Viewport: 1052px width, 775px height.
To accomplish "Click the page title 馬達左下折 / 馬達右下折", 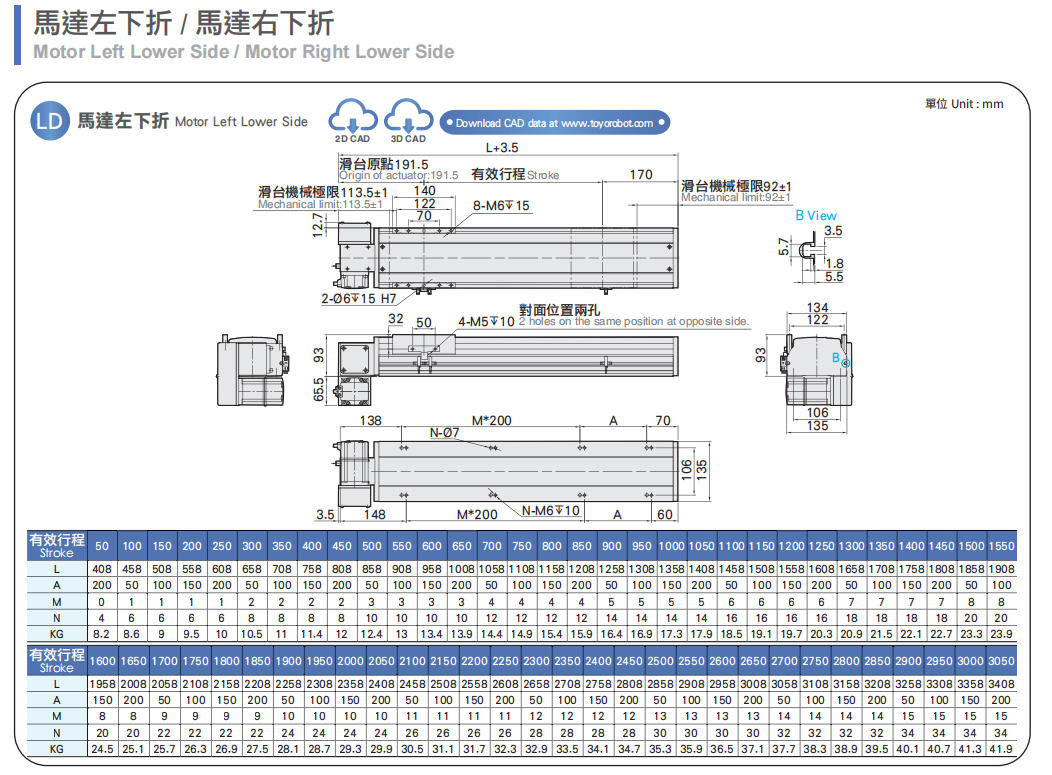I will click(x=184, y=23).
